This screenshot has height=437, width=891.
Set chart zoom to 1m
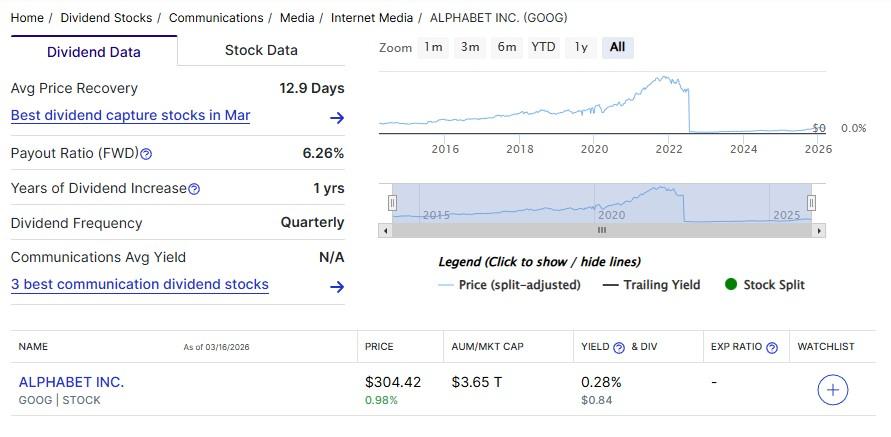point(433,47)
